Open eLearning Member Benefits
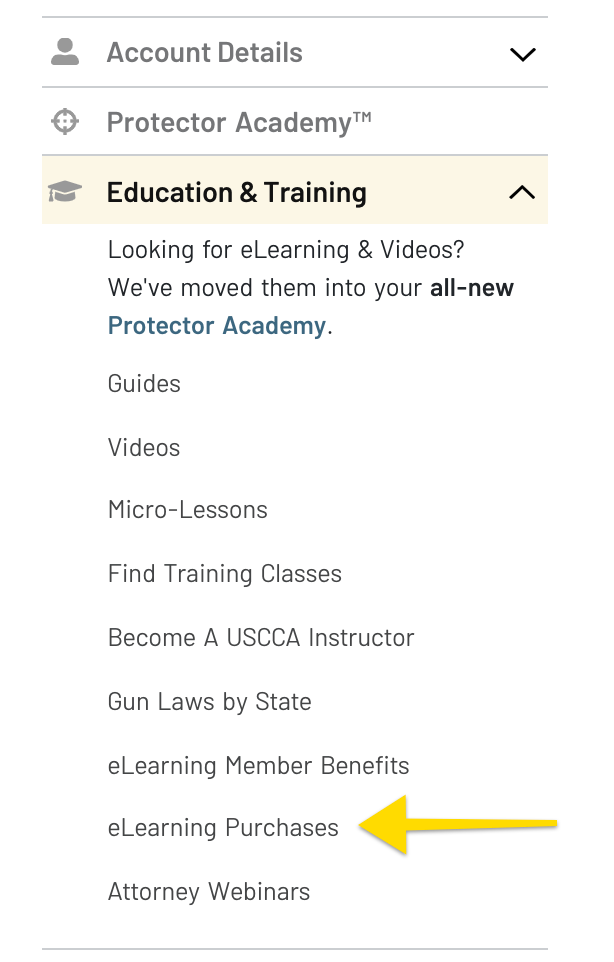 tap(259, 766)
